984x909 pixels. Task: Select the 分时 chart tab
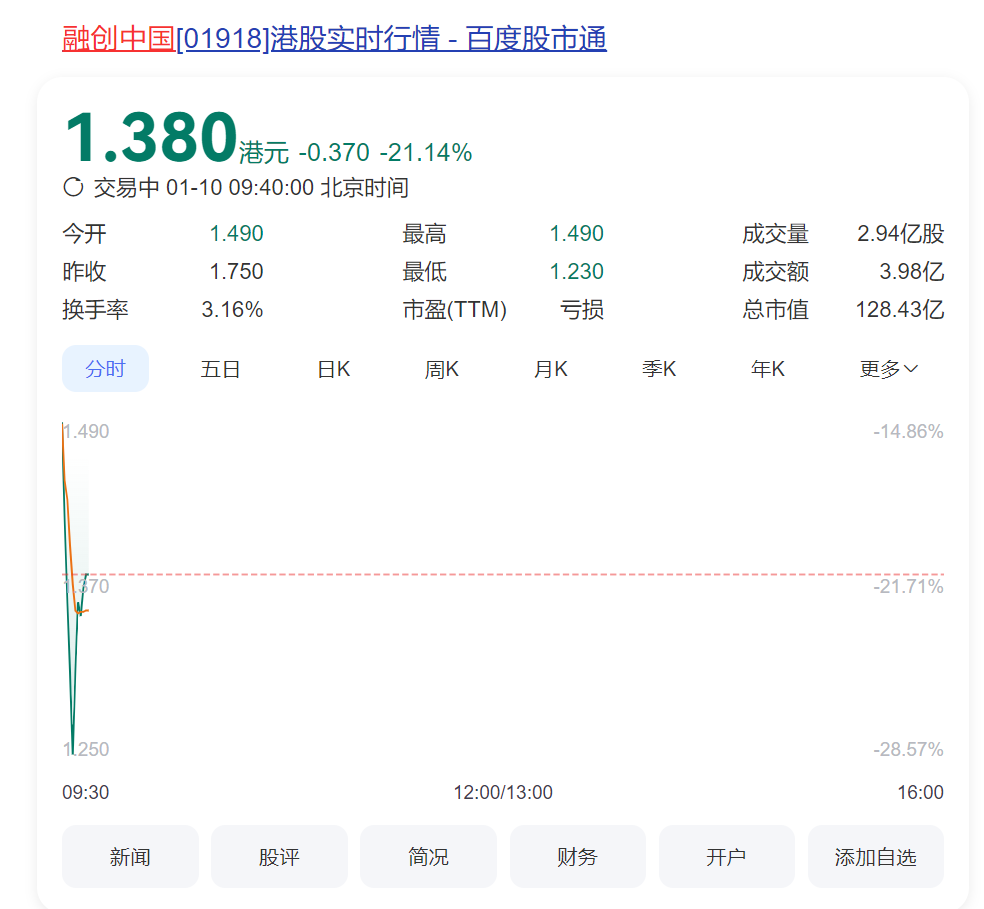[105, 368]
